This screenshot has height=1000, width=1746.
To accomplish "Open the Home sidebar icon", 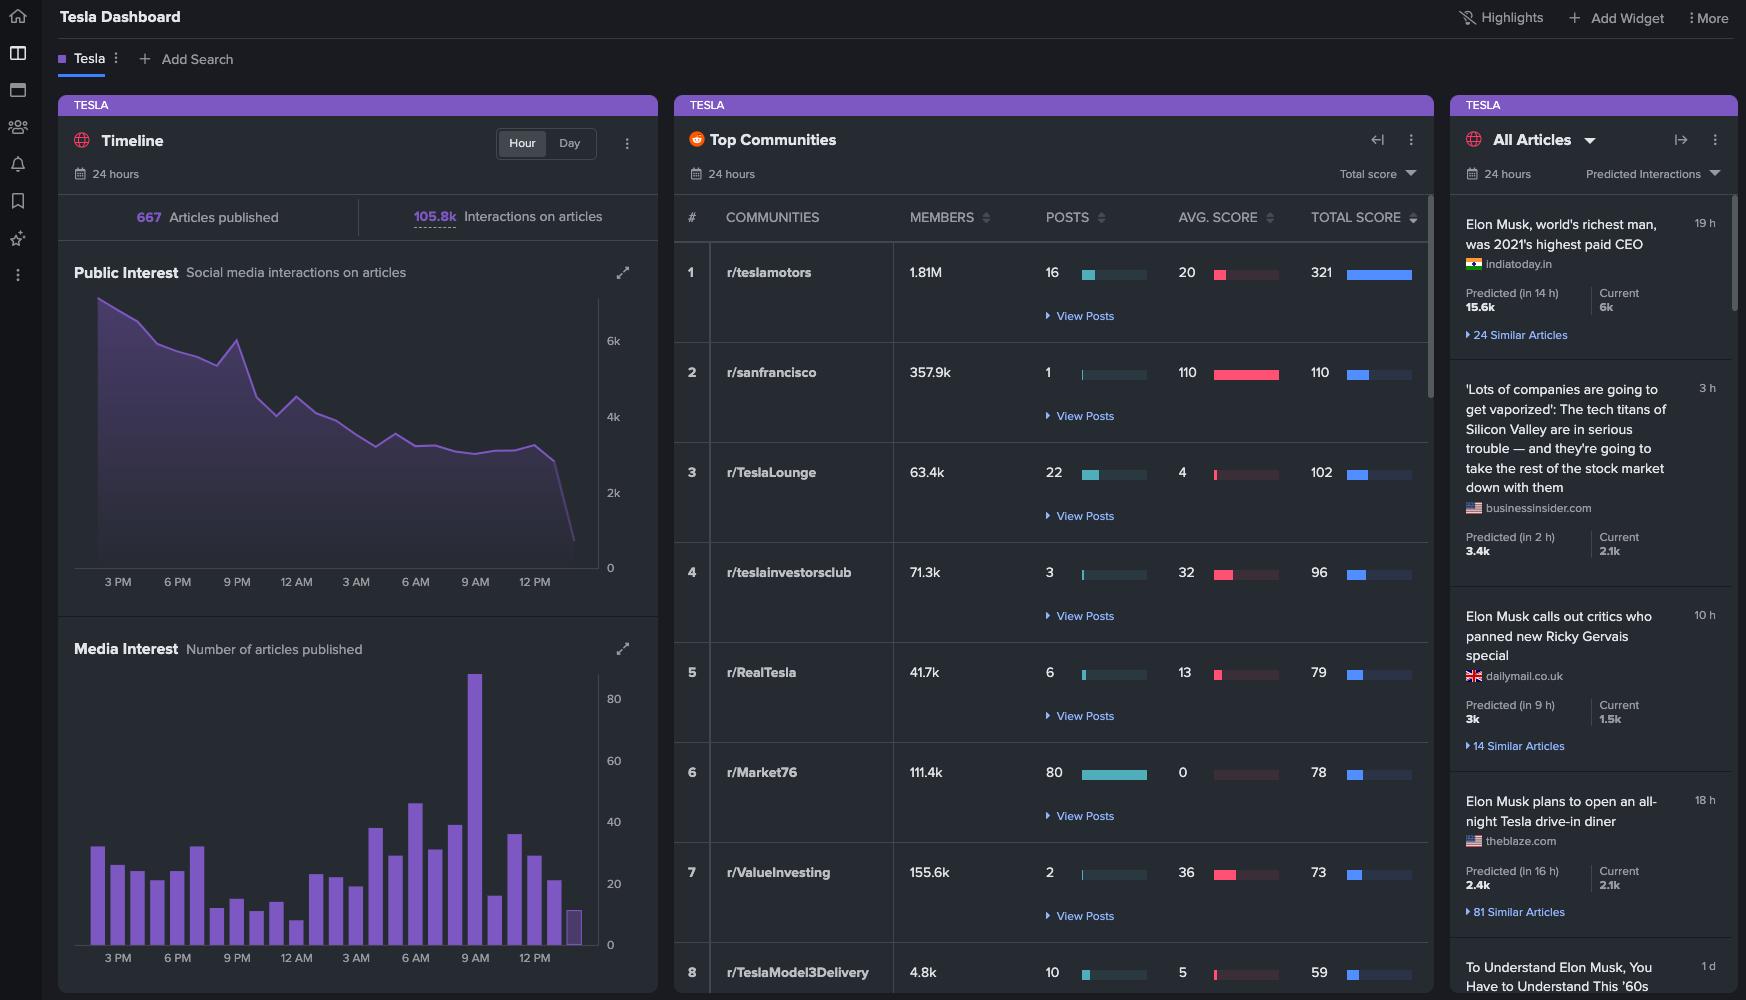I will [18, 17].
